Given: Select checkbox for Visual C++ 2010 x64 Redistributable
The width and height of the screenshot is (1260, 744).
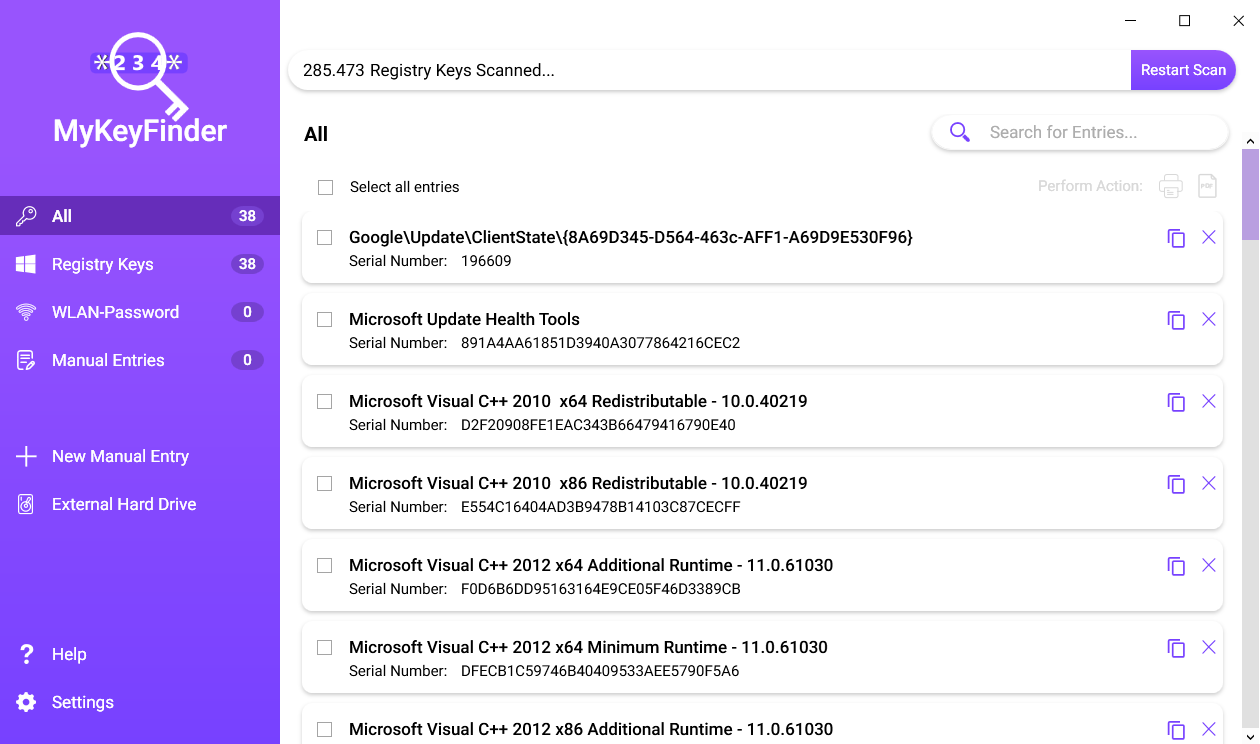Looking at the screenshot, I should pos(324,401).
